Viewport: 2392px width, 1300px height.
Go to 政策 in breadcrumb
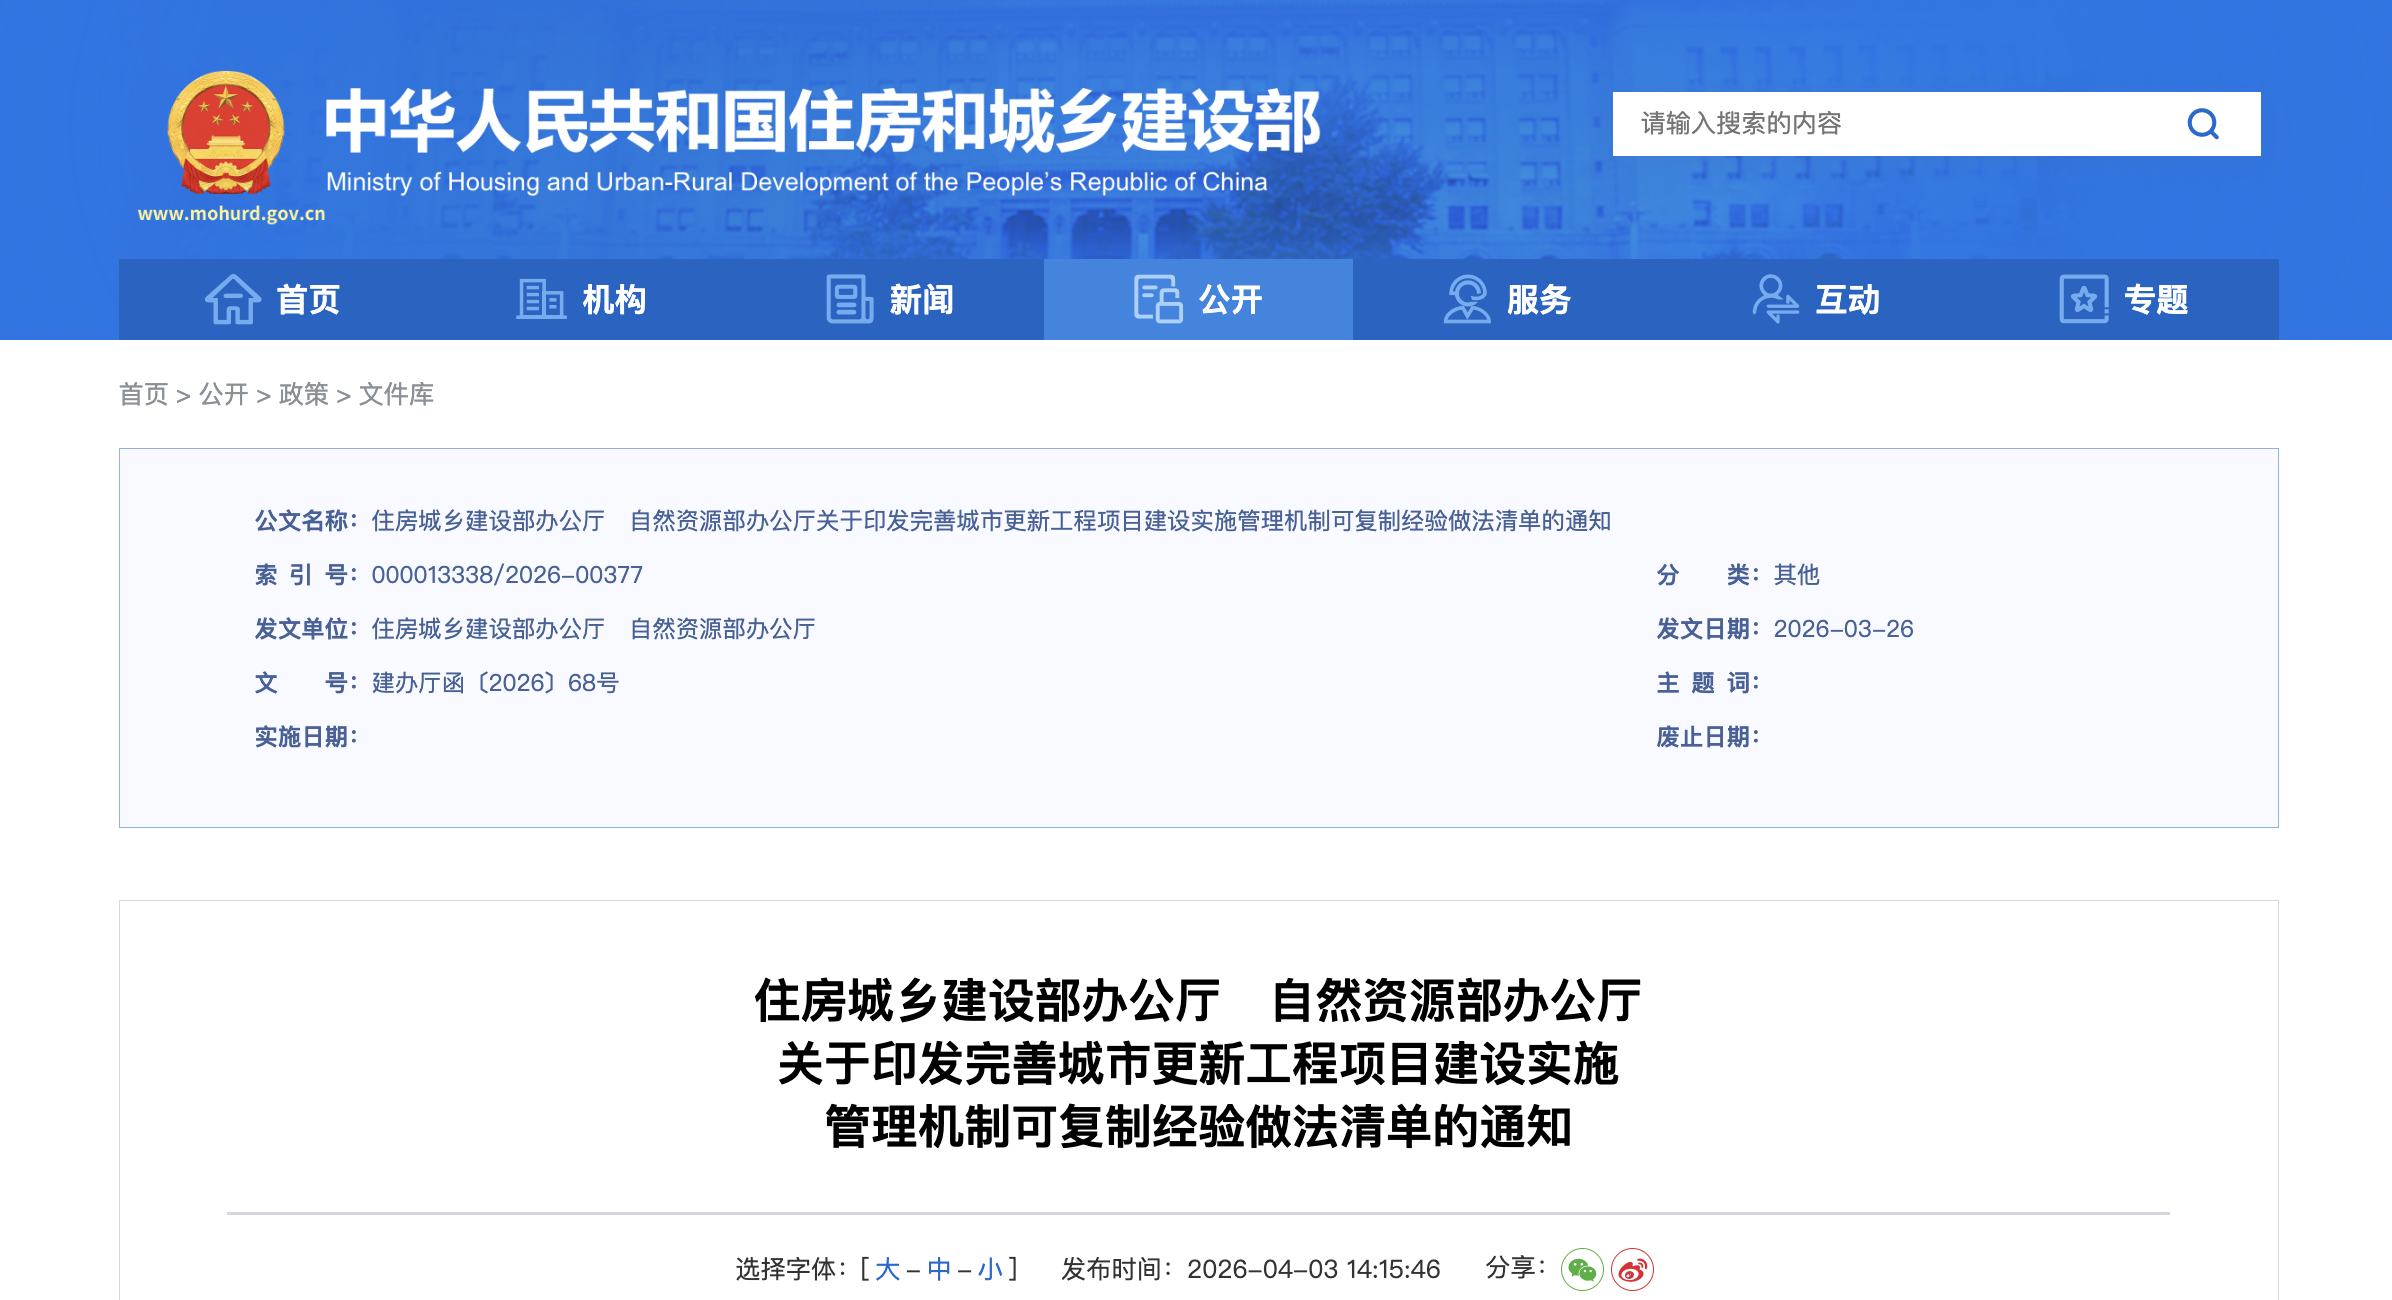[x=303, y=394]
